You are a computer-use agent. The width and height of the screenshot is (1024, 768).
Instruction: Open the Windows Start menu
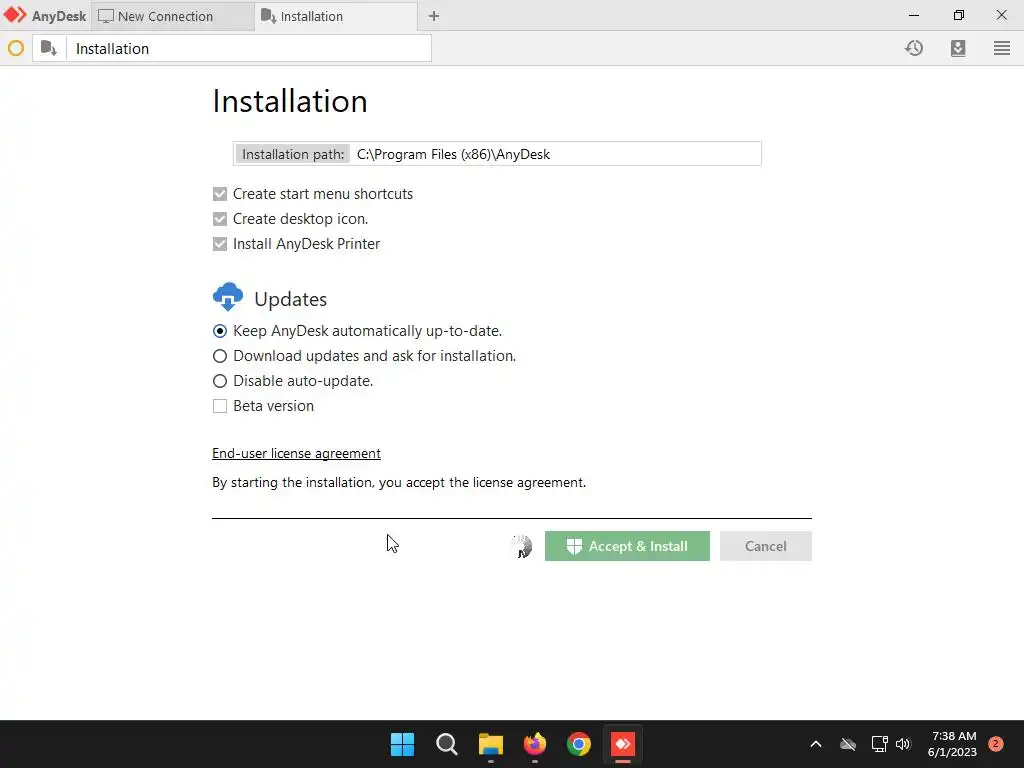coord(402,744)
